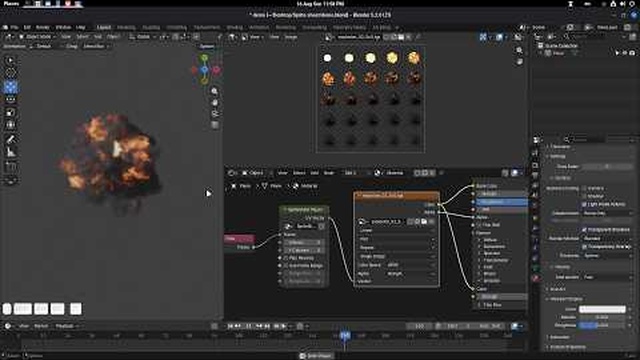This screenshot has height=360, width=640.
Task: Open Repeat extension dropdown on image node
Action: pos(396,248)
